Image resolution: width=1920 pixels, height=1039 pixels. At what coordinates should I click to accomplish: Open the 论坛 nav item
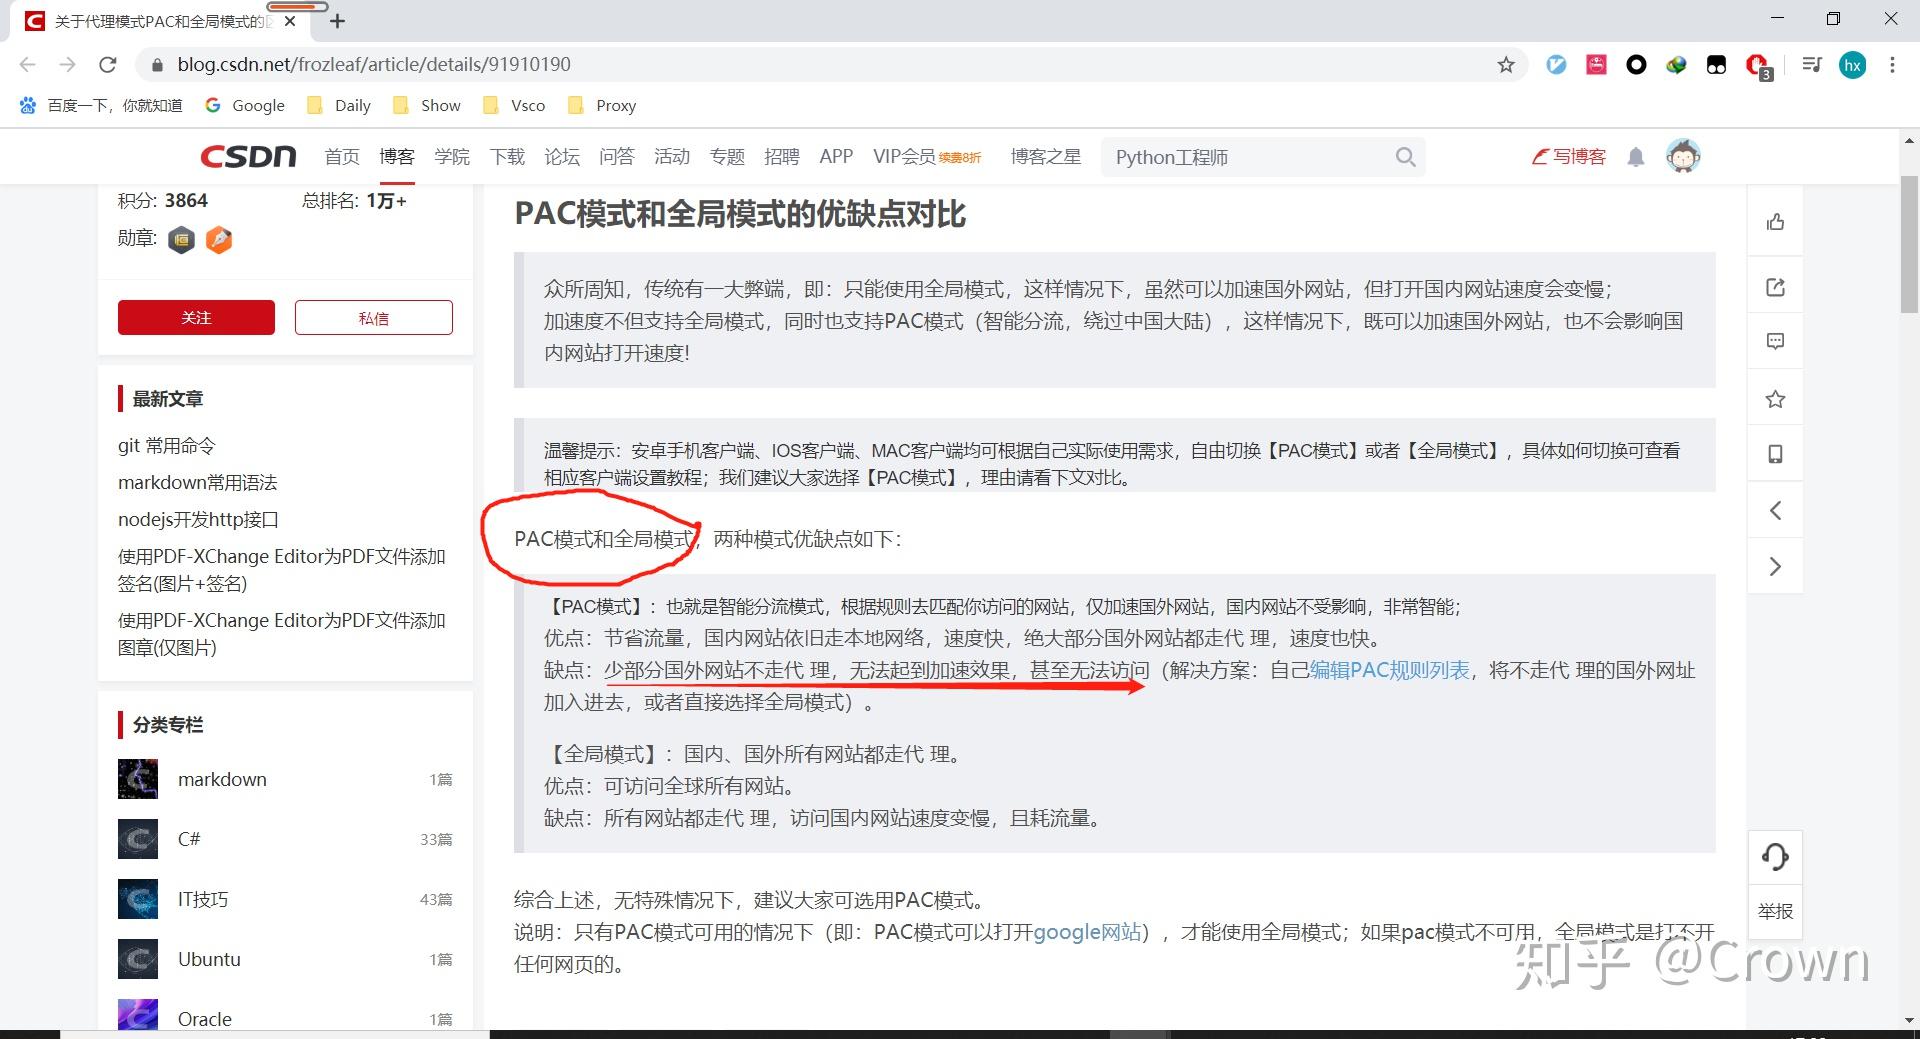tap(562, 157)
